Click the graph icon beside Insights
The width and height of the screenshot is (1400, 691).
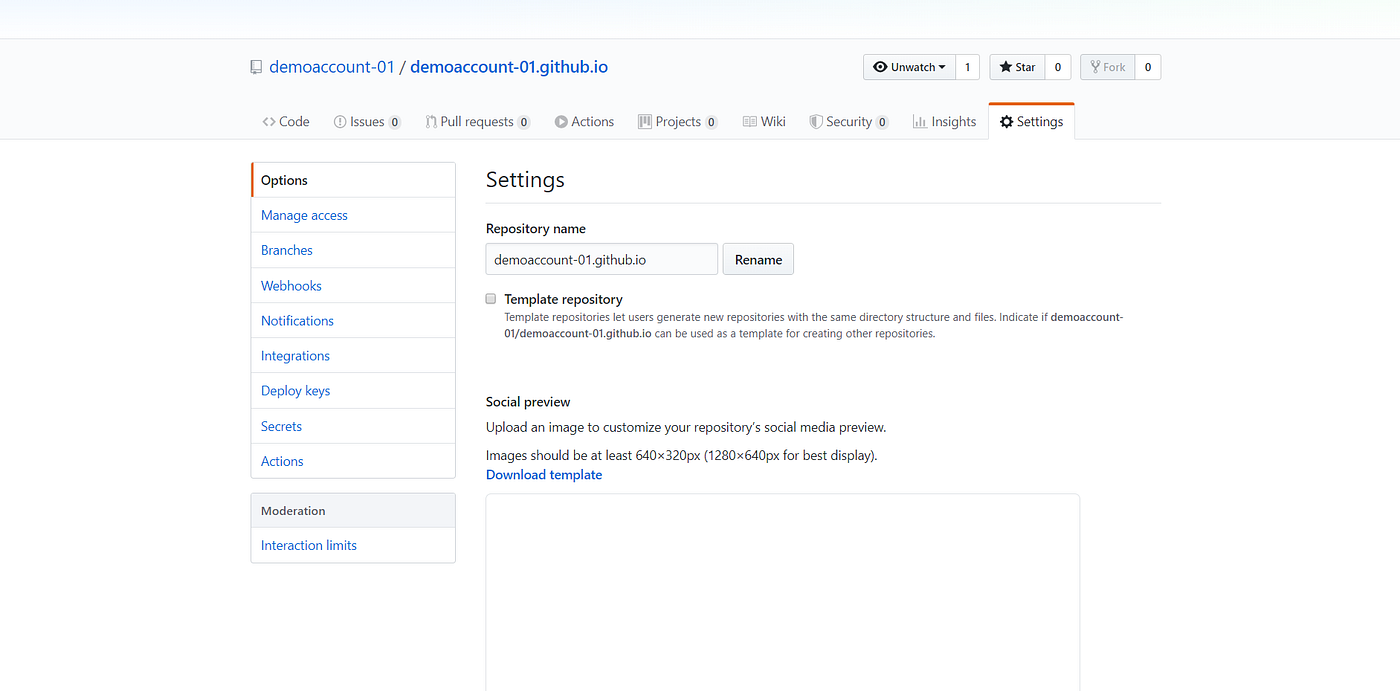tap(918, 120)
